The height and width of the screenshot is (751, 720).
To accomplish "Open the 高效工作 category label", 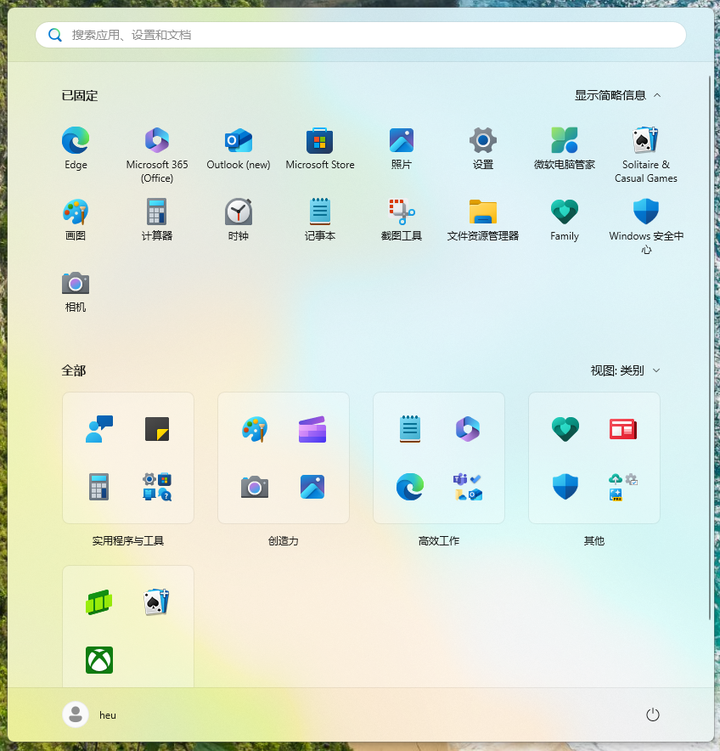I will (438, 541).
